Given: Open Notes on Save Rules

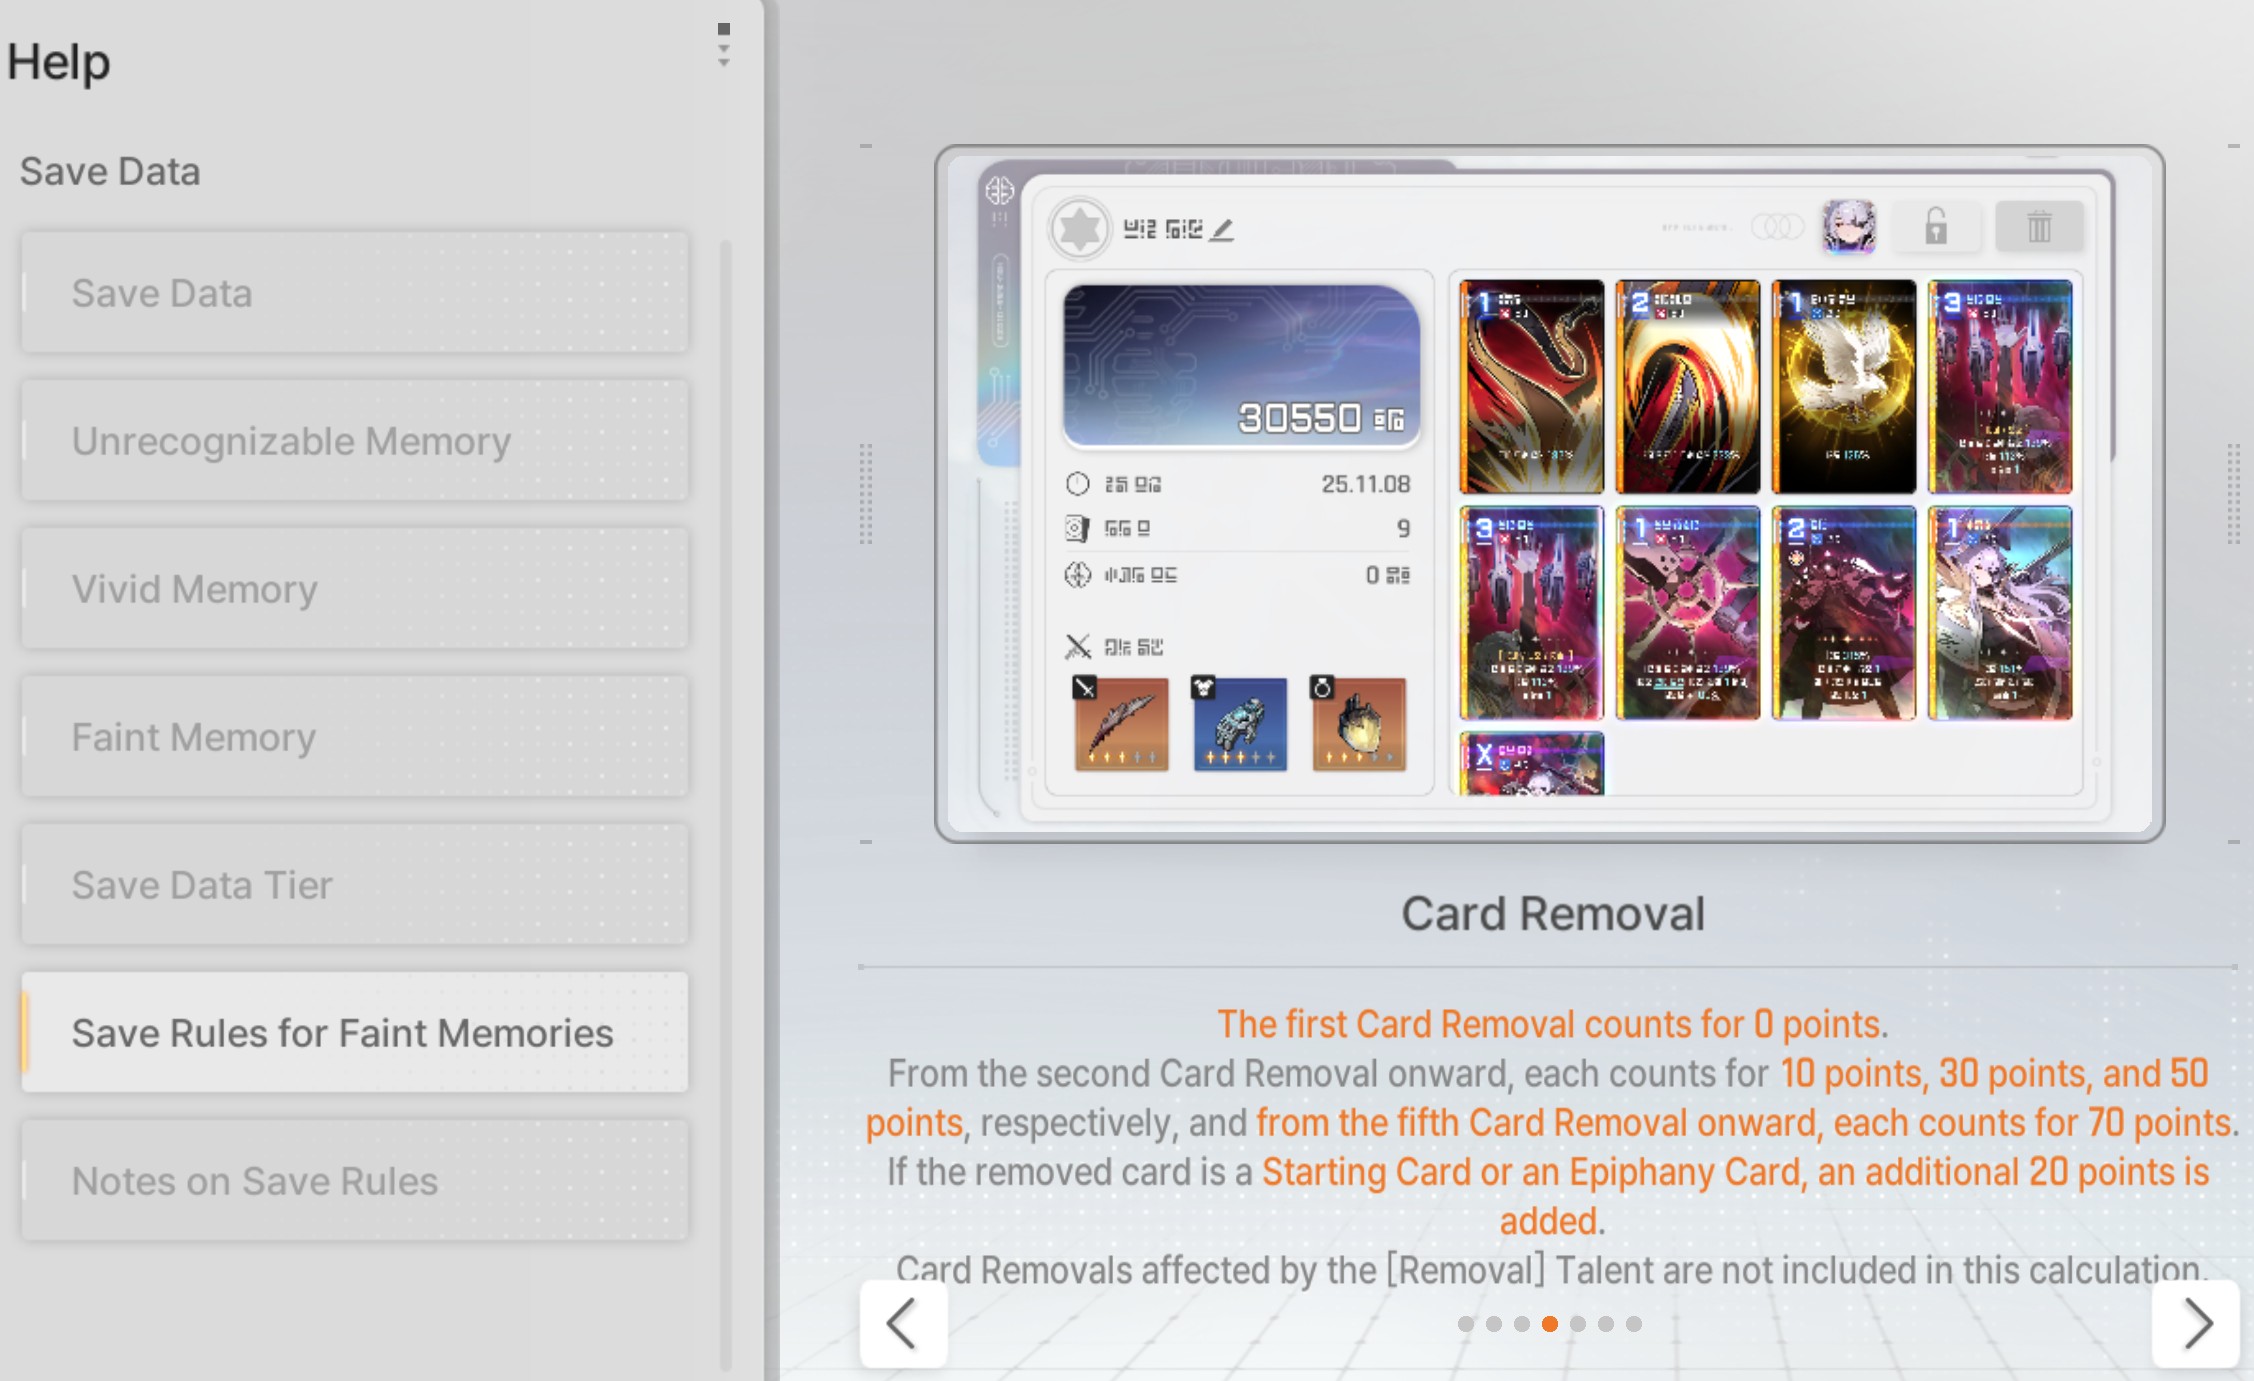Looking at the screenshot, I should [355, 1181].
